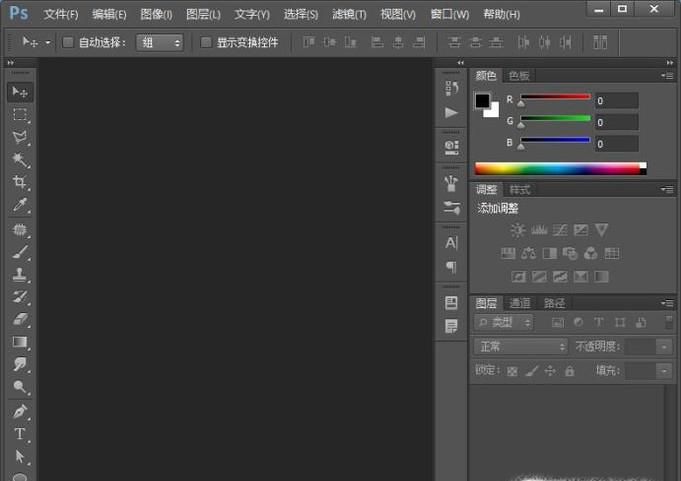
Task: Open the Character panel from the dock
Action: [x=451, y=242]
